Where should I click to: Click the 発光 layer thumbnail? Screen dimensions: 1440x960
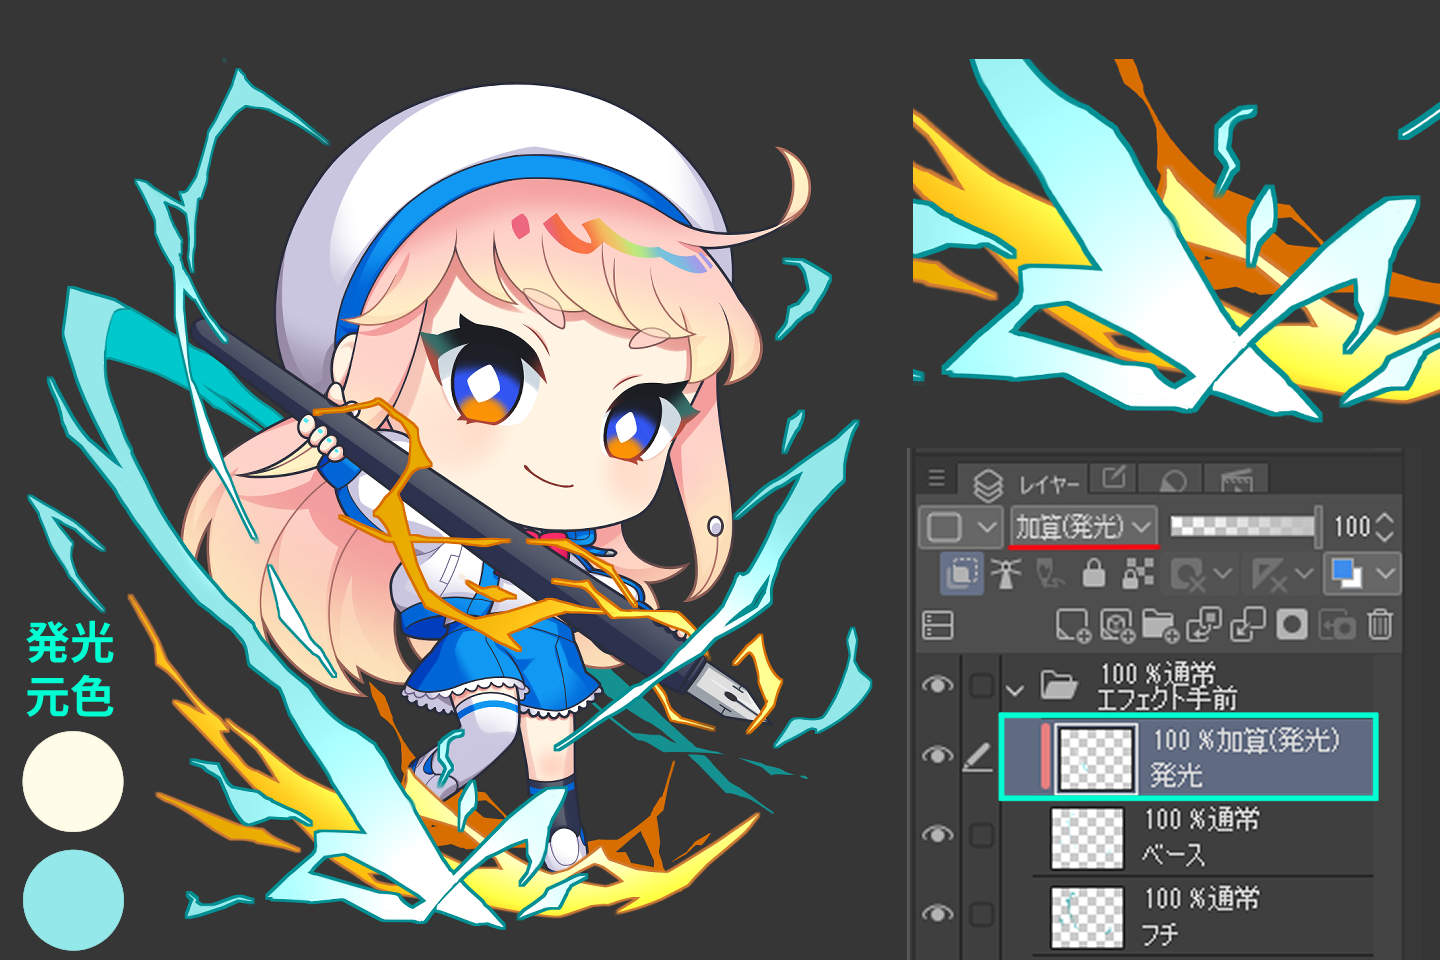[x=1096, y=758]
